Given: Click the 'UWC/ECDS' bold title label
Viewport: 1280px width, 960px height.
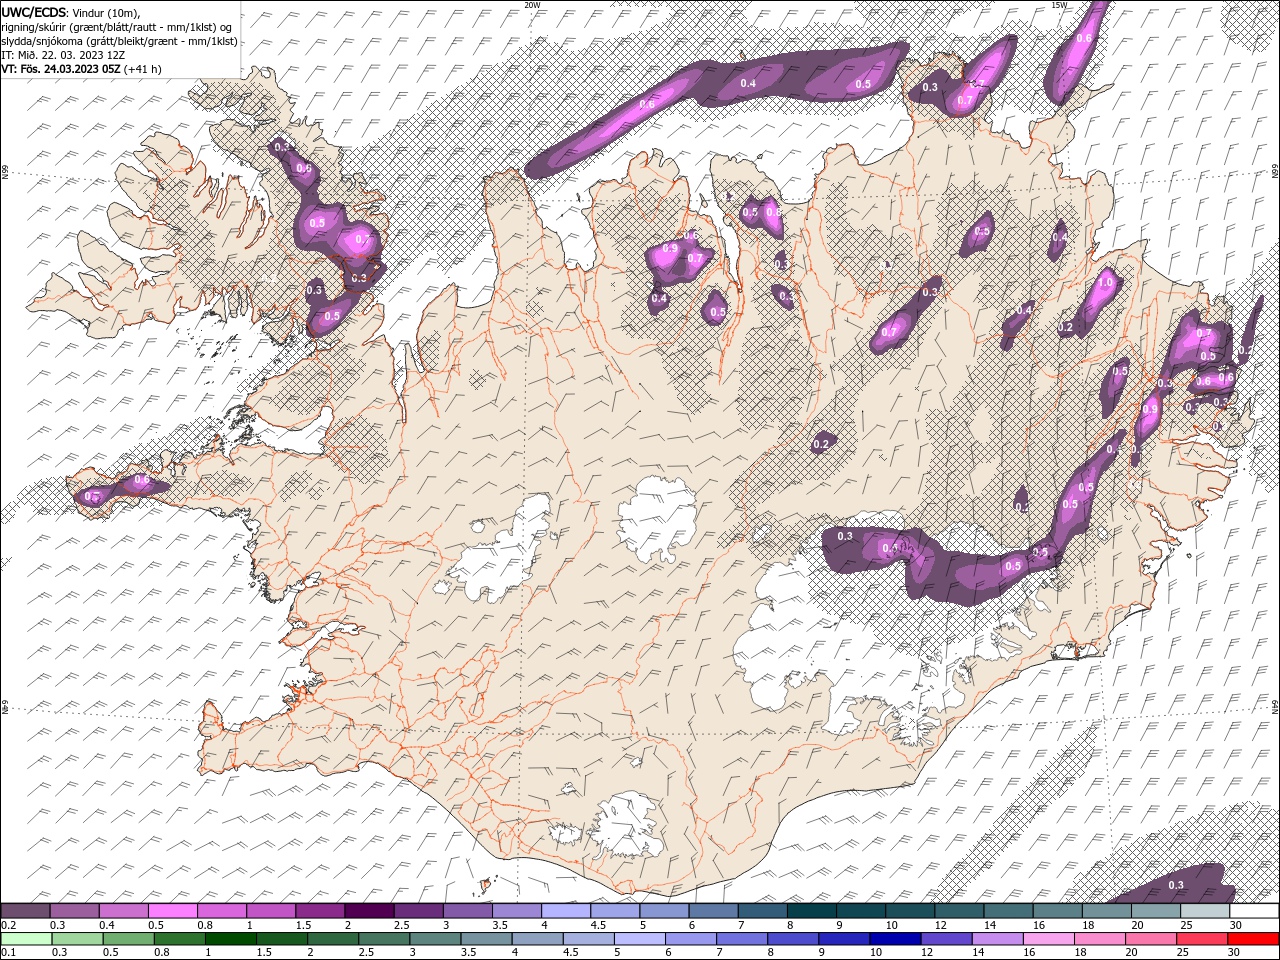Looking at the screenshot, I should point(34,12).
